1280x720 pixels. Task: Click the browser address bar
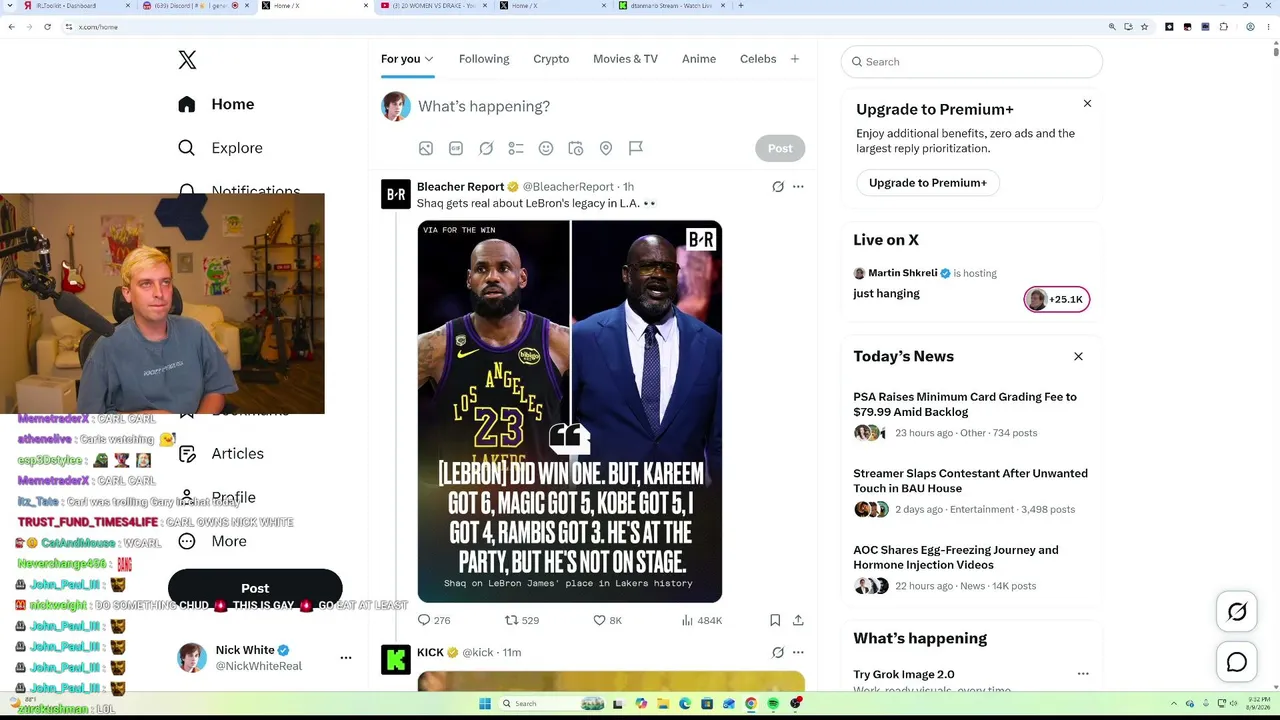tap(585, 27)
